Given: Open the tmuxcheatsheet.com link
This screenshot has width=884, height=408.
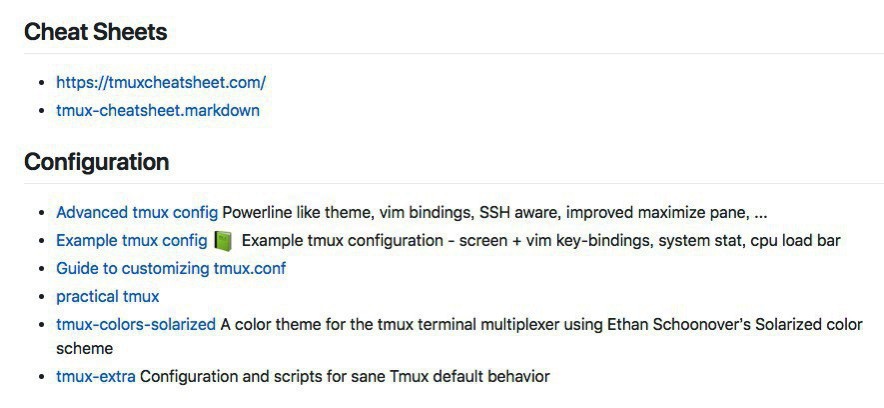Looking at the screenshot, I should pyautogui.click(x=160, y=82).
